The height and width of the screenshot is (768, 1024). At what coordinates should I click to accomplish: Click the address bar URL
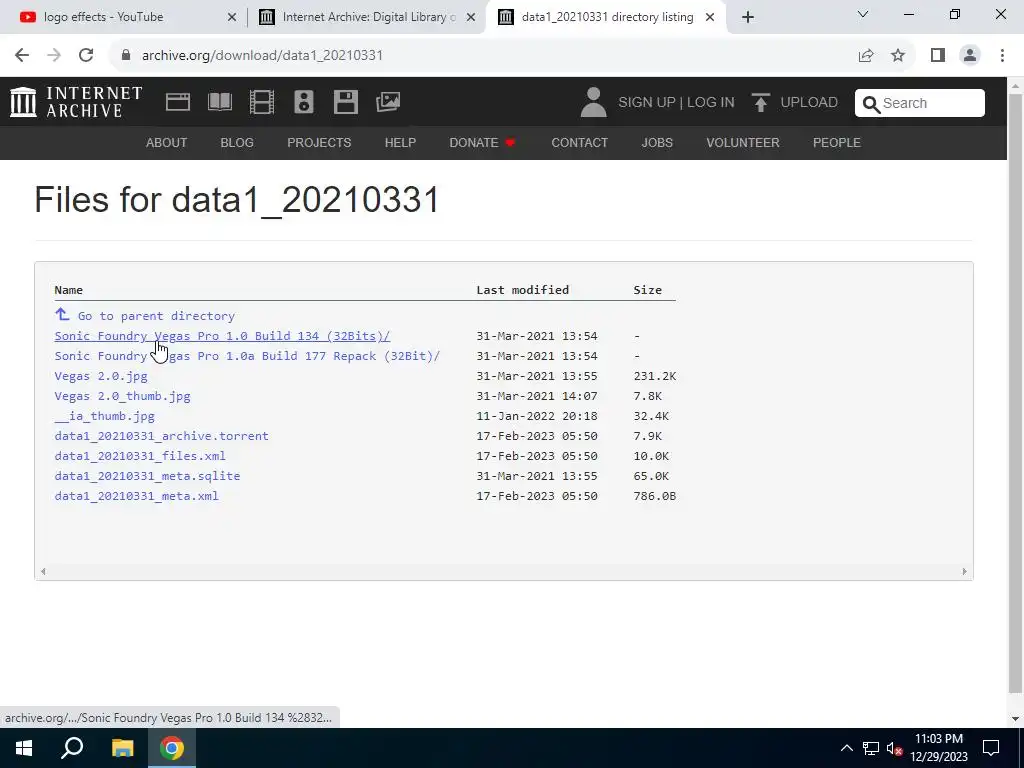(262, 56)
